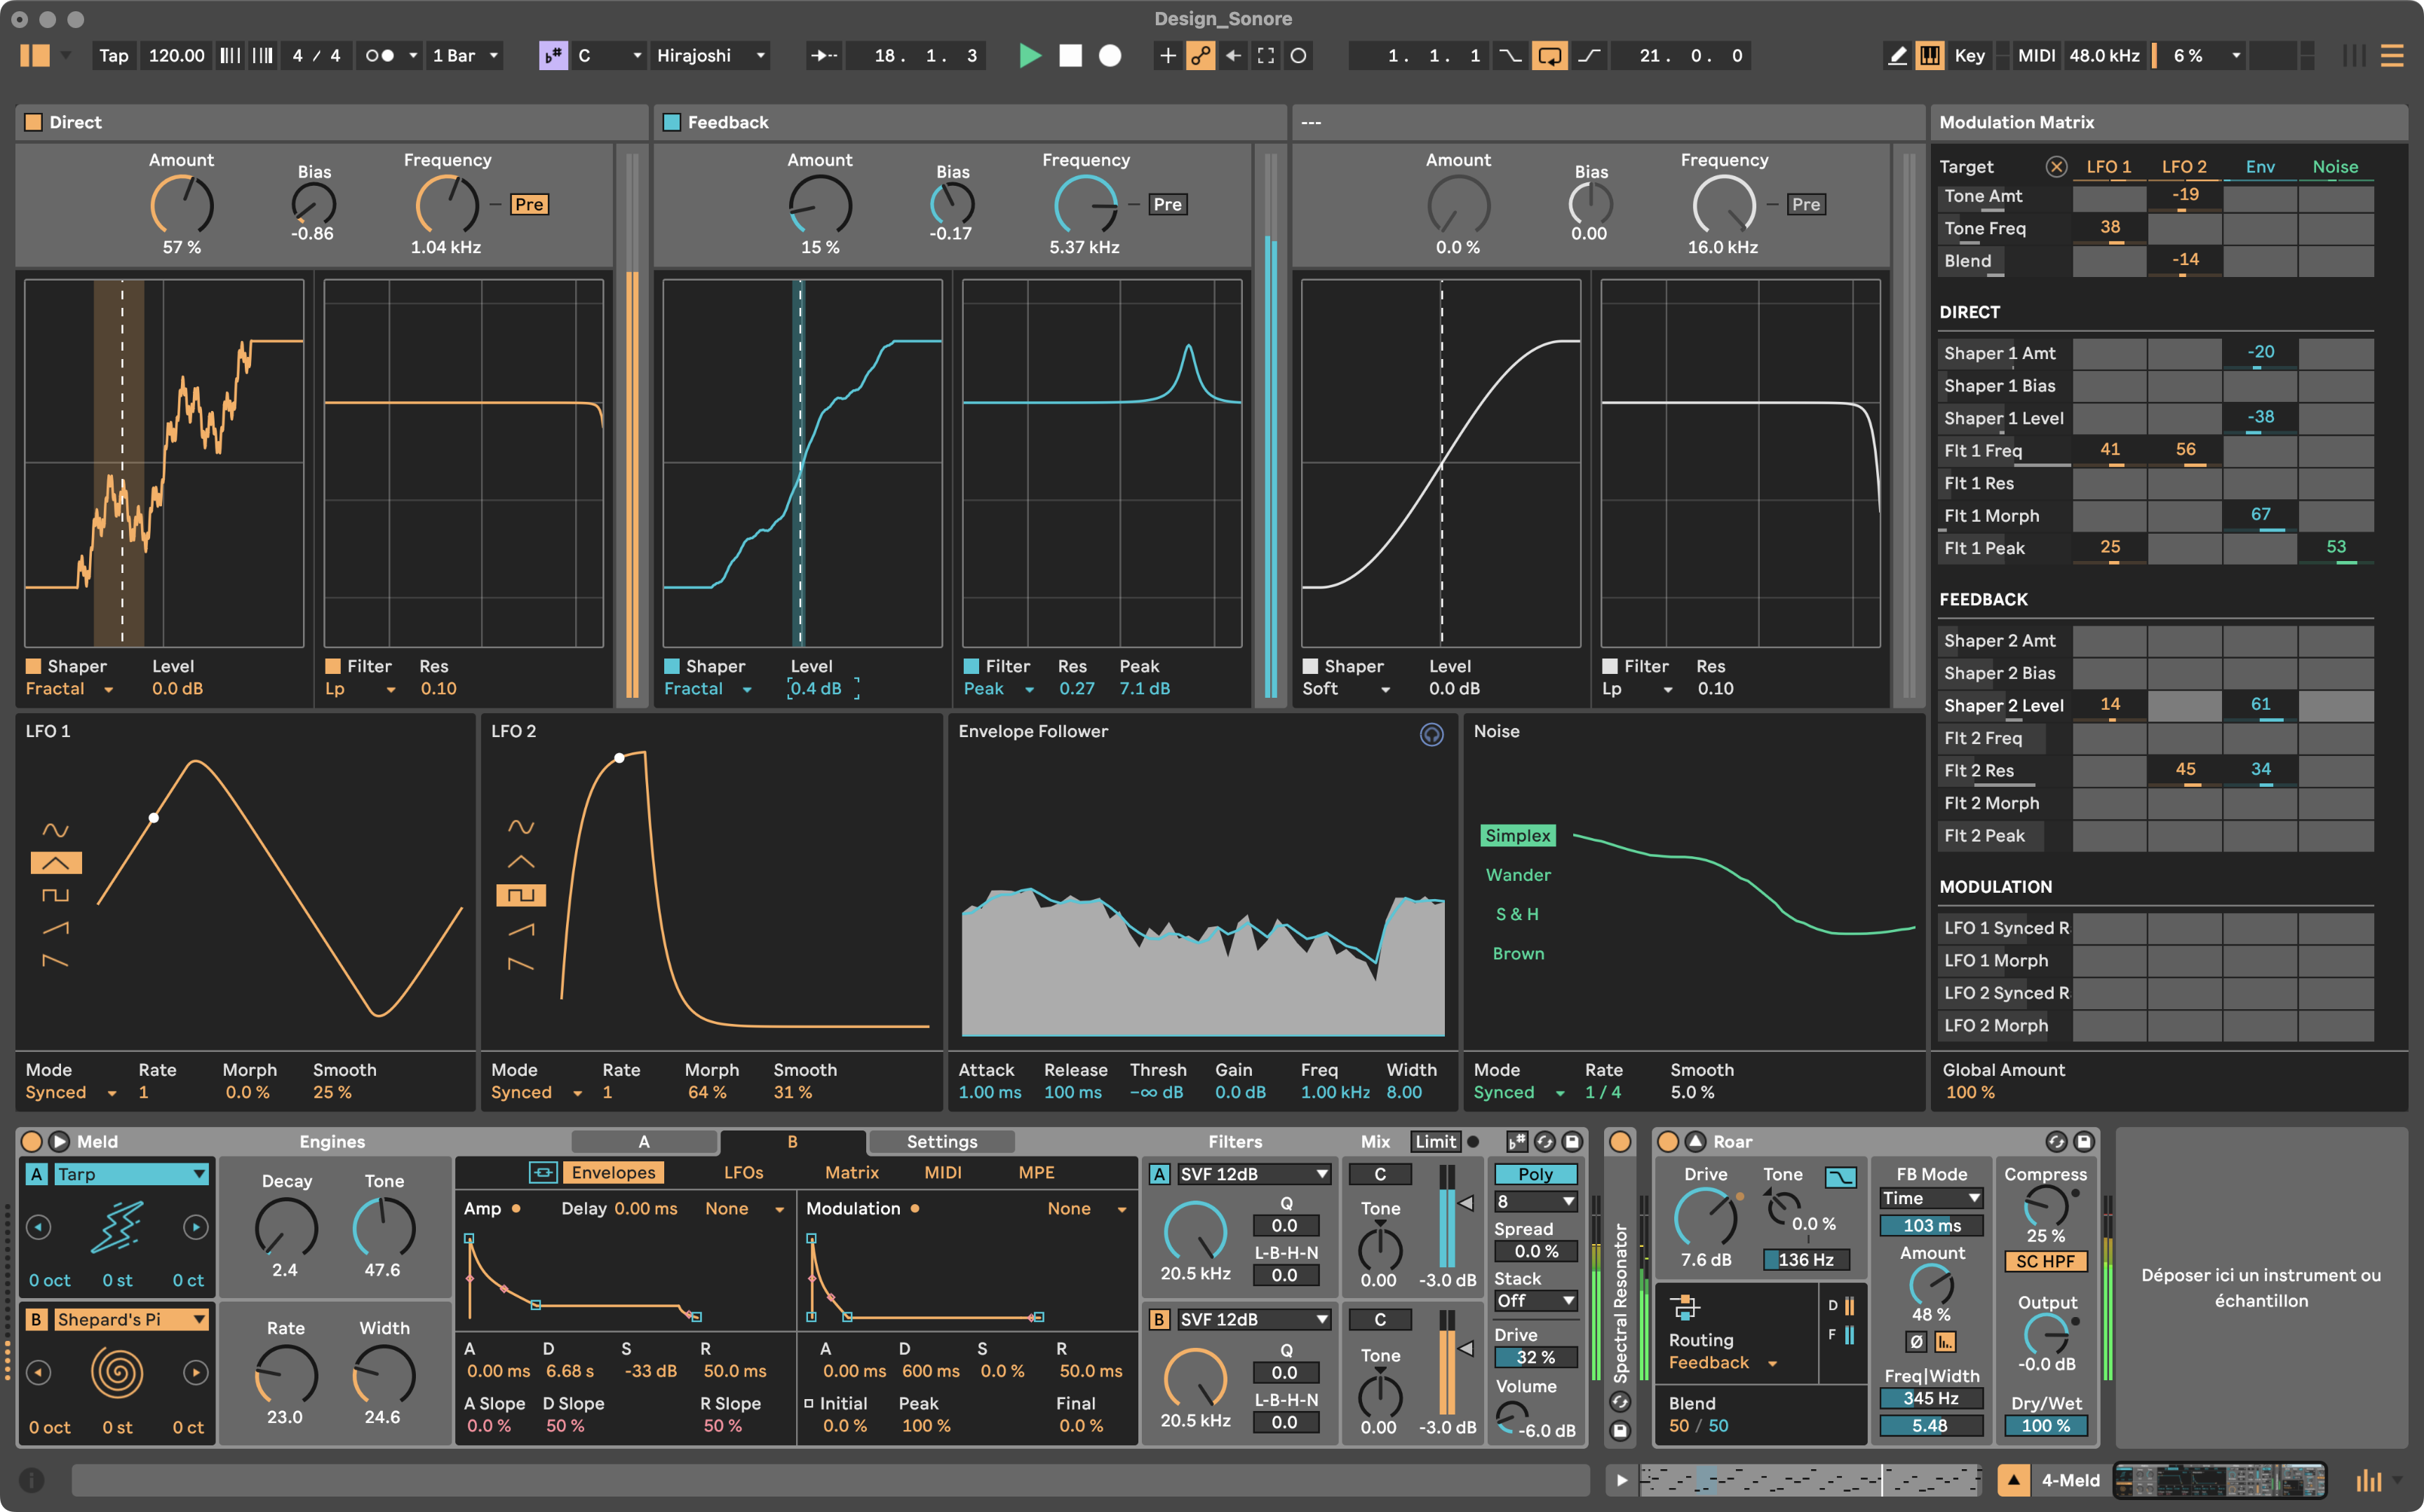Toggle the Roar device power button
2424x1512 pixels.
[1667, 1141]
